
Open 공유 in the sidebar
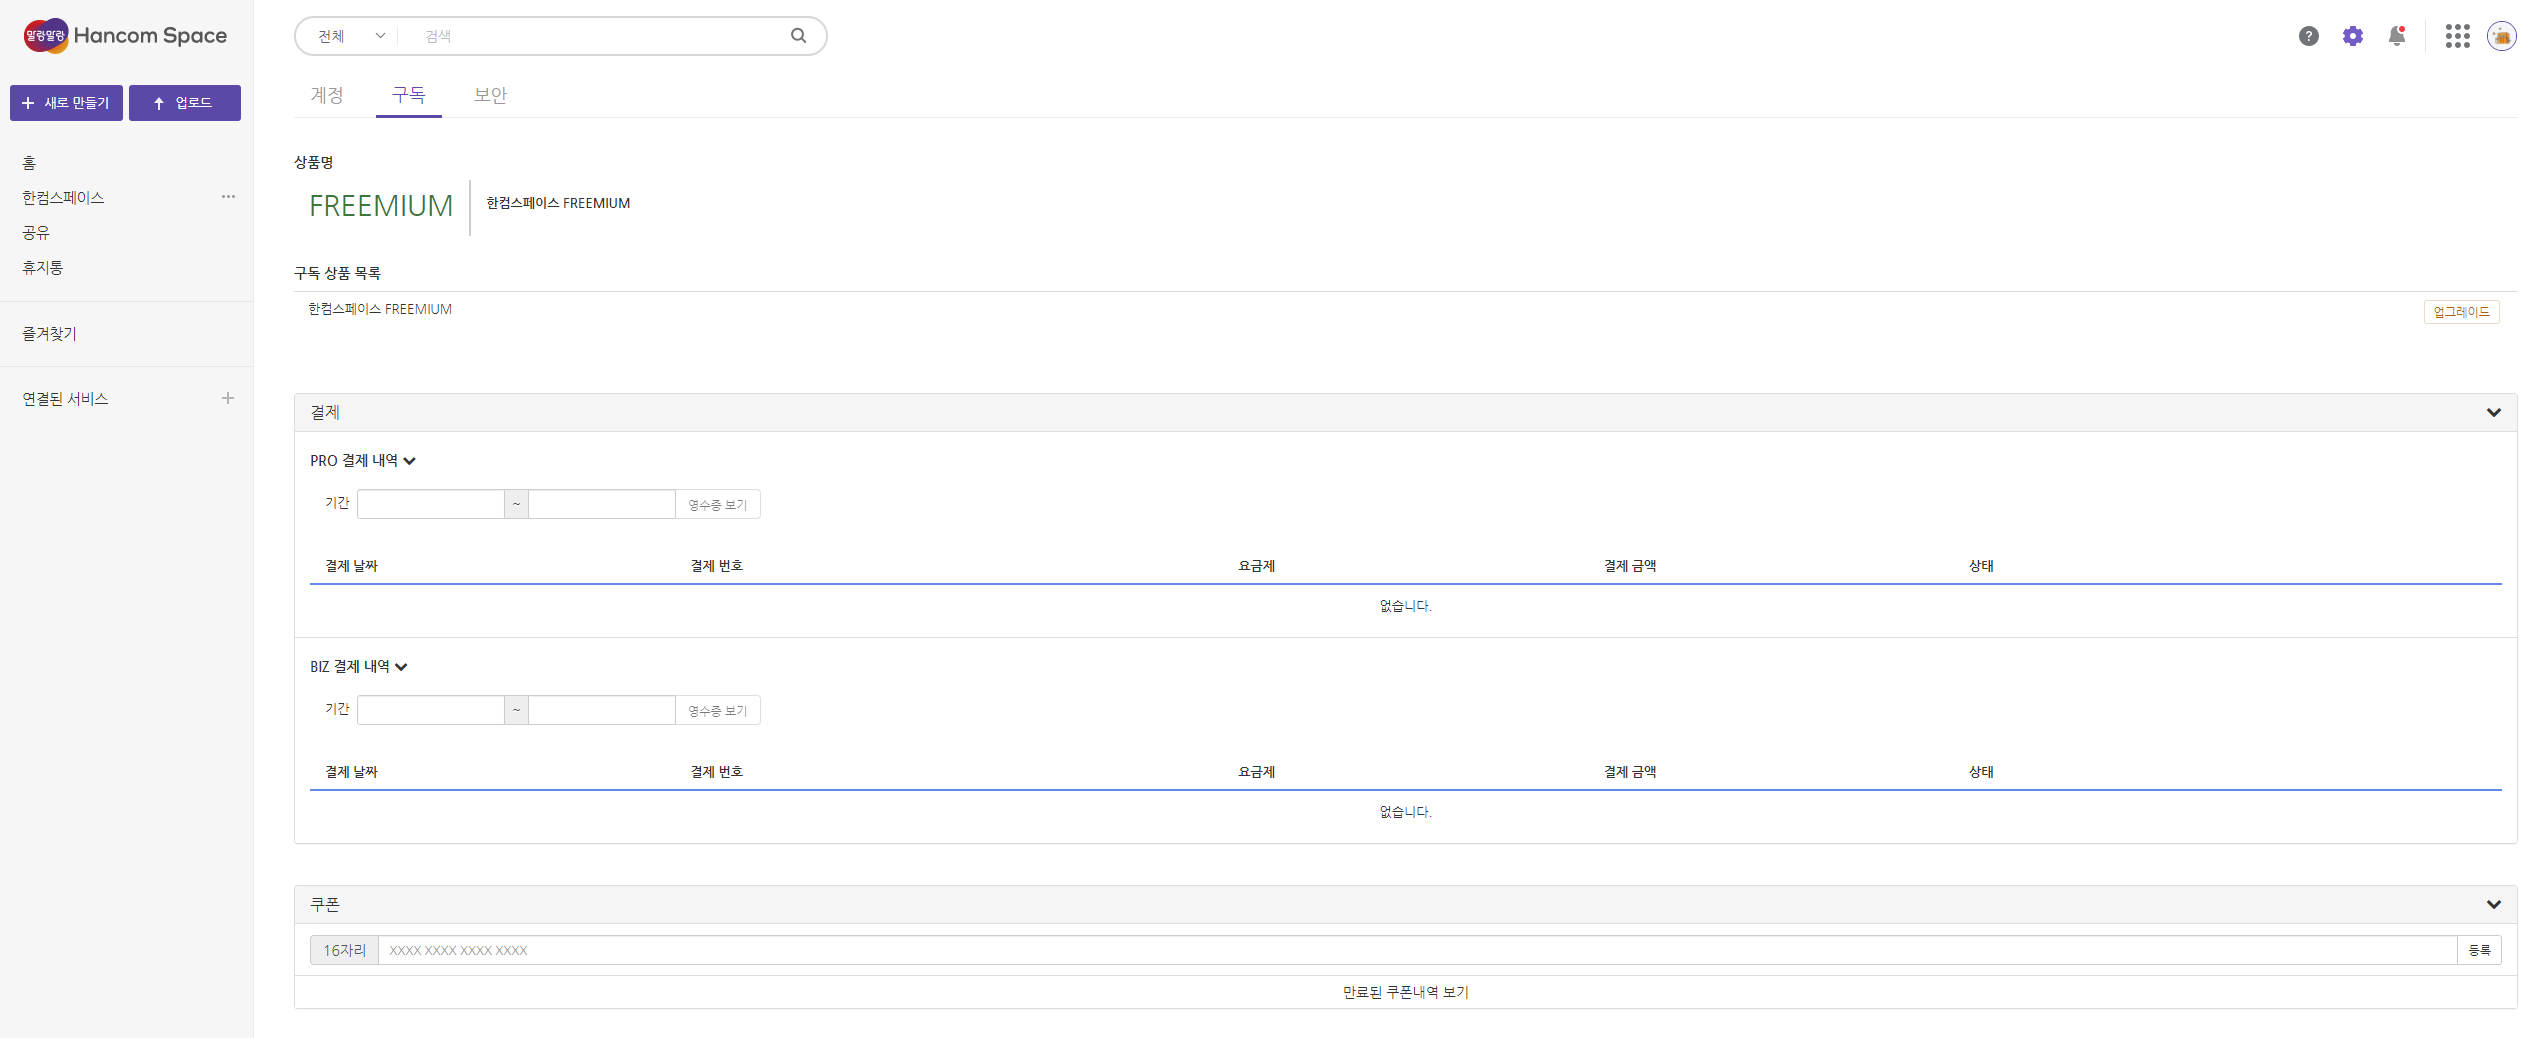[x=36, y=233]
